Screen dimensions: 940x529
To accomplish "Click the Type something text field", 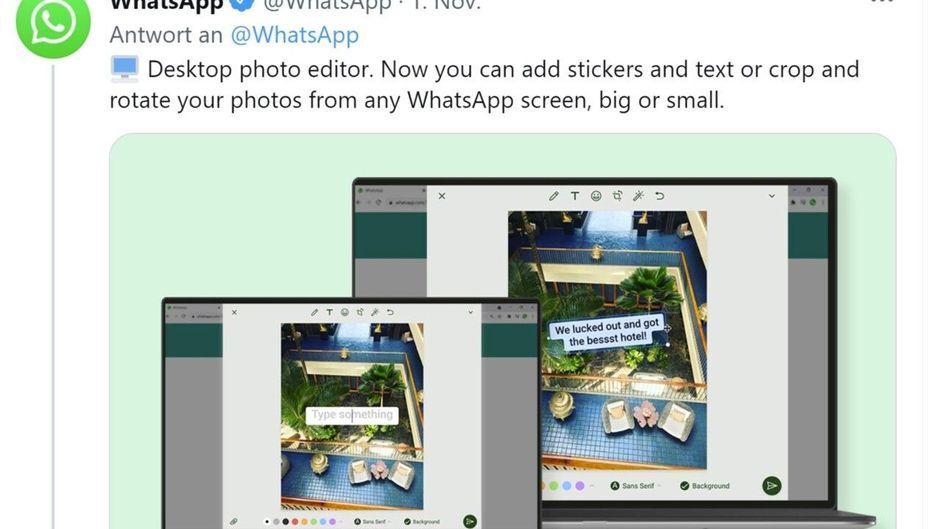I will [352, 415].
